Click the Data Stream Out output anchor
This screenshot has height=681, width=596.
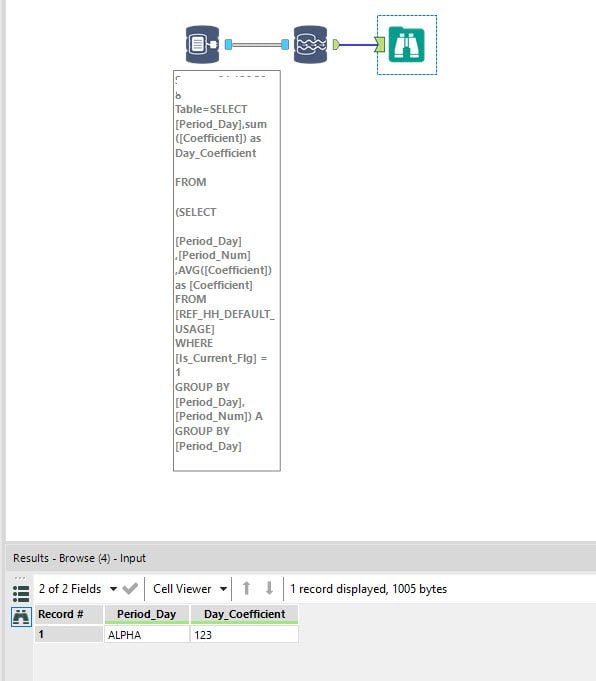pos(336,44)
